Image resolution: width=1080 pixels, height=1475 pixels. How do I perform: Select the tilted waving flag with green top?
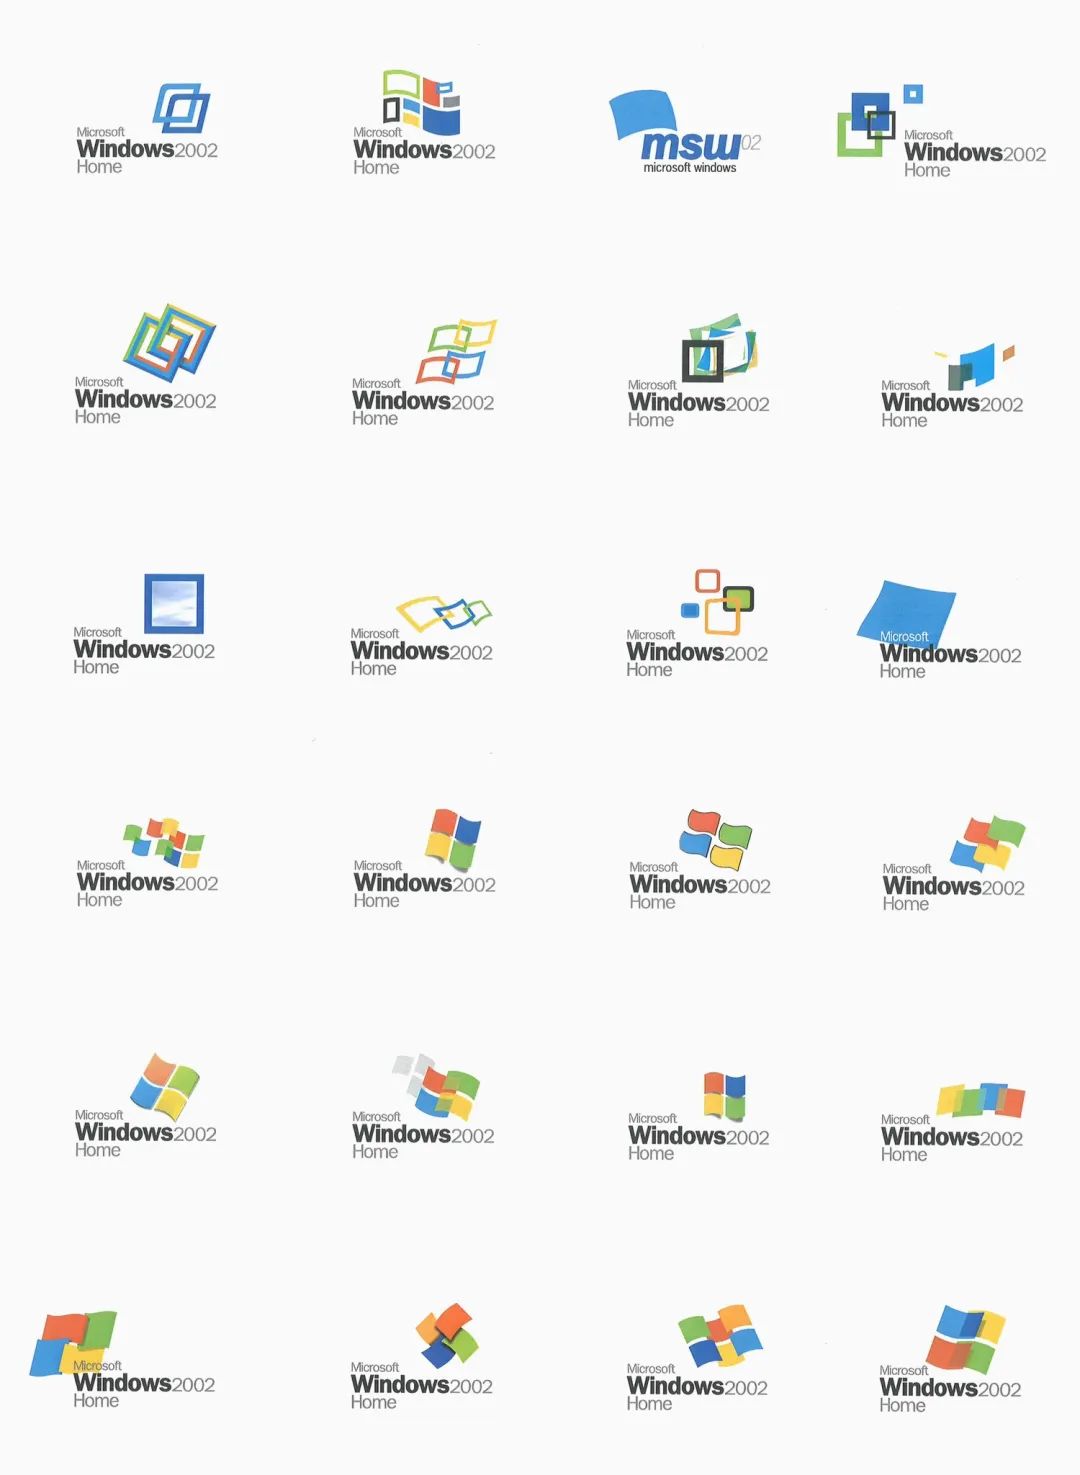(x=988, y=843)
